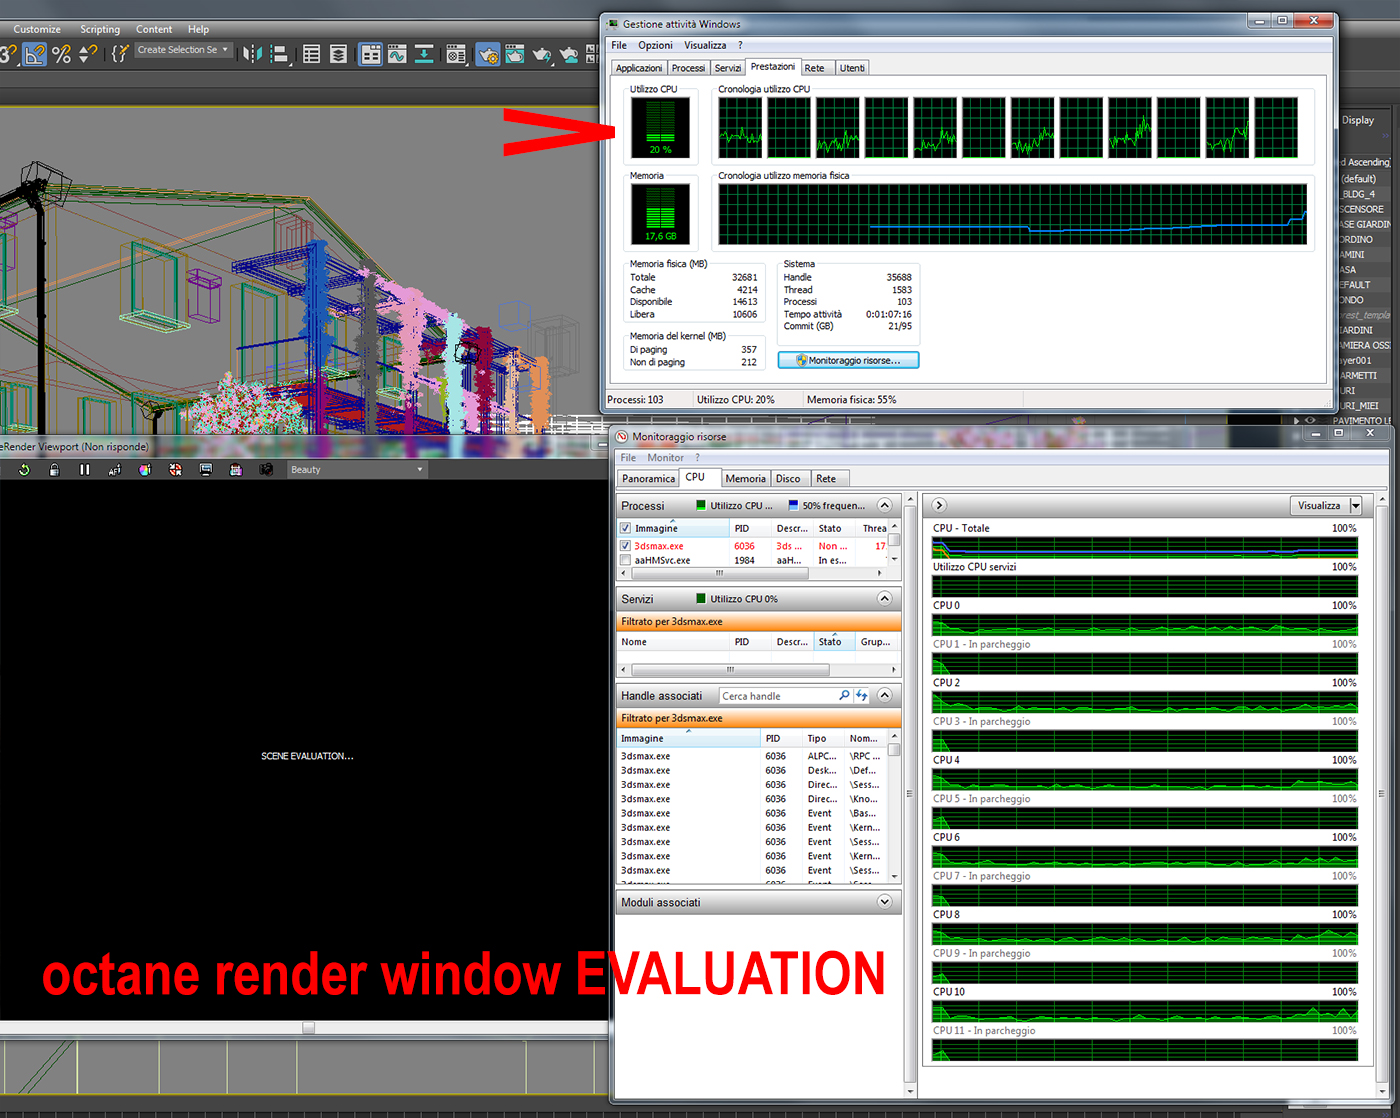The width and height of the screenshot is (1400, 1118).
Task: Switch to the Panoramica tab
Action: point(648,479)
